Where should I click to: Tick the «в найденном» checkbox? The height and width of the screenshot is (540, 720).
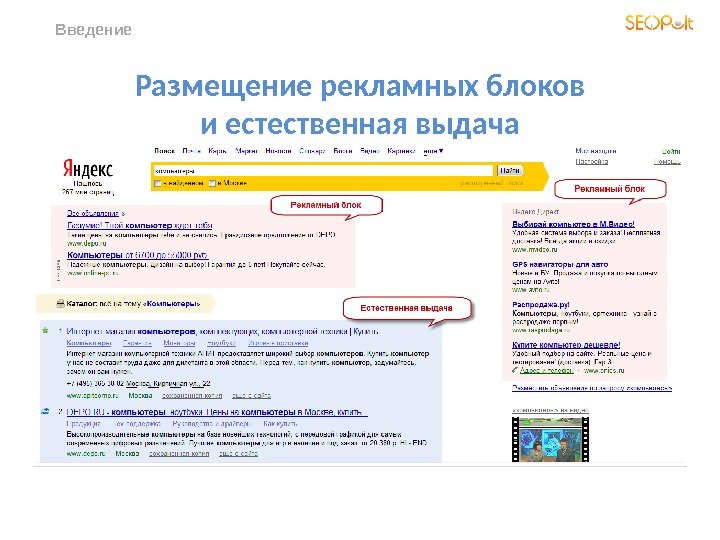158,183
